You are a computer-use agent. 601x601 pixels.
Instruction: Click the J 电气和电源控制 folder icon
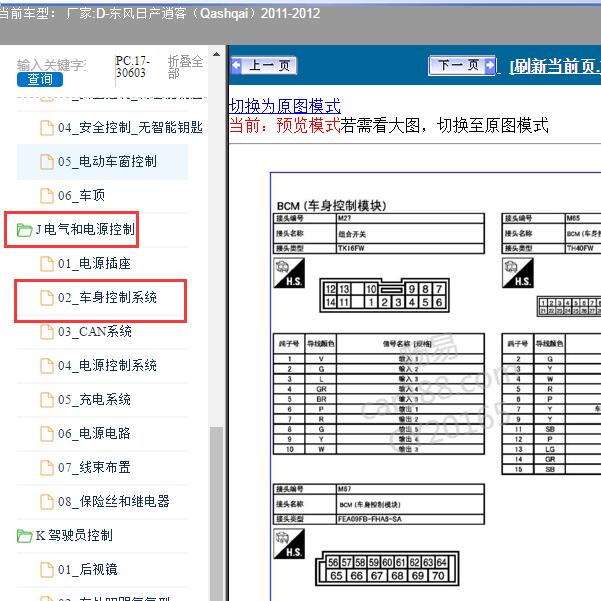(x=25, y=230)
